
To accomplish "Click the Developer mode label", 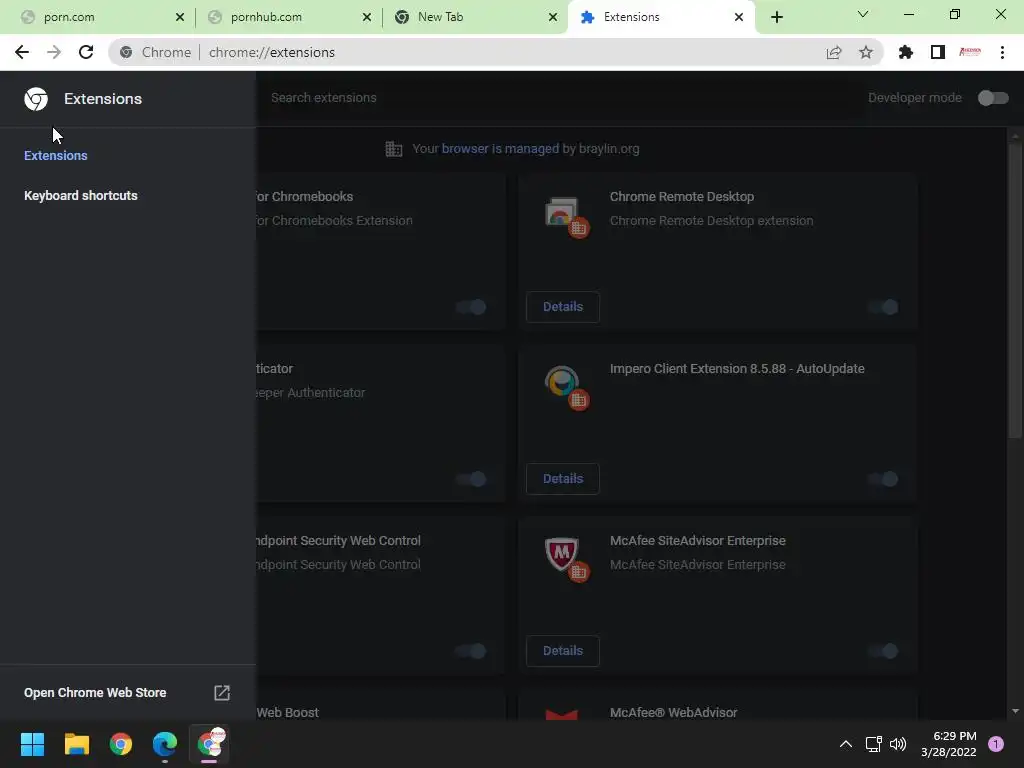I will coord(914,98).
